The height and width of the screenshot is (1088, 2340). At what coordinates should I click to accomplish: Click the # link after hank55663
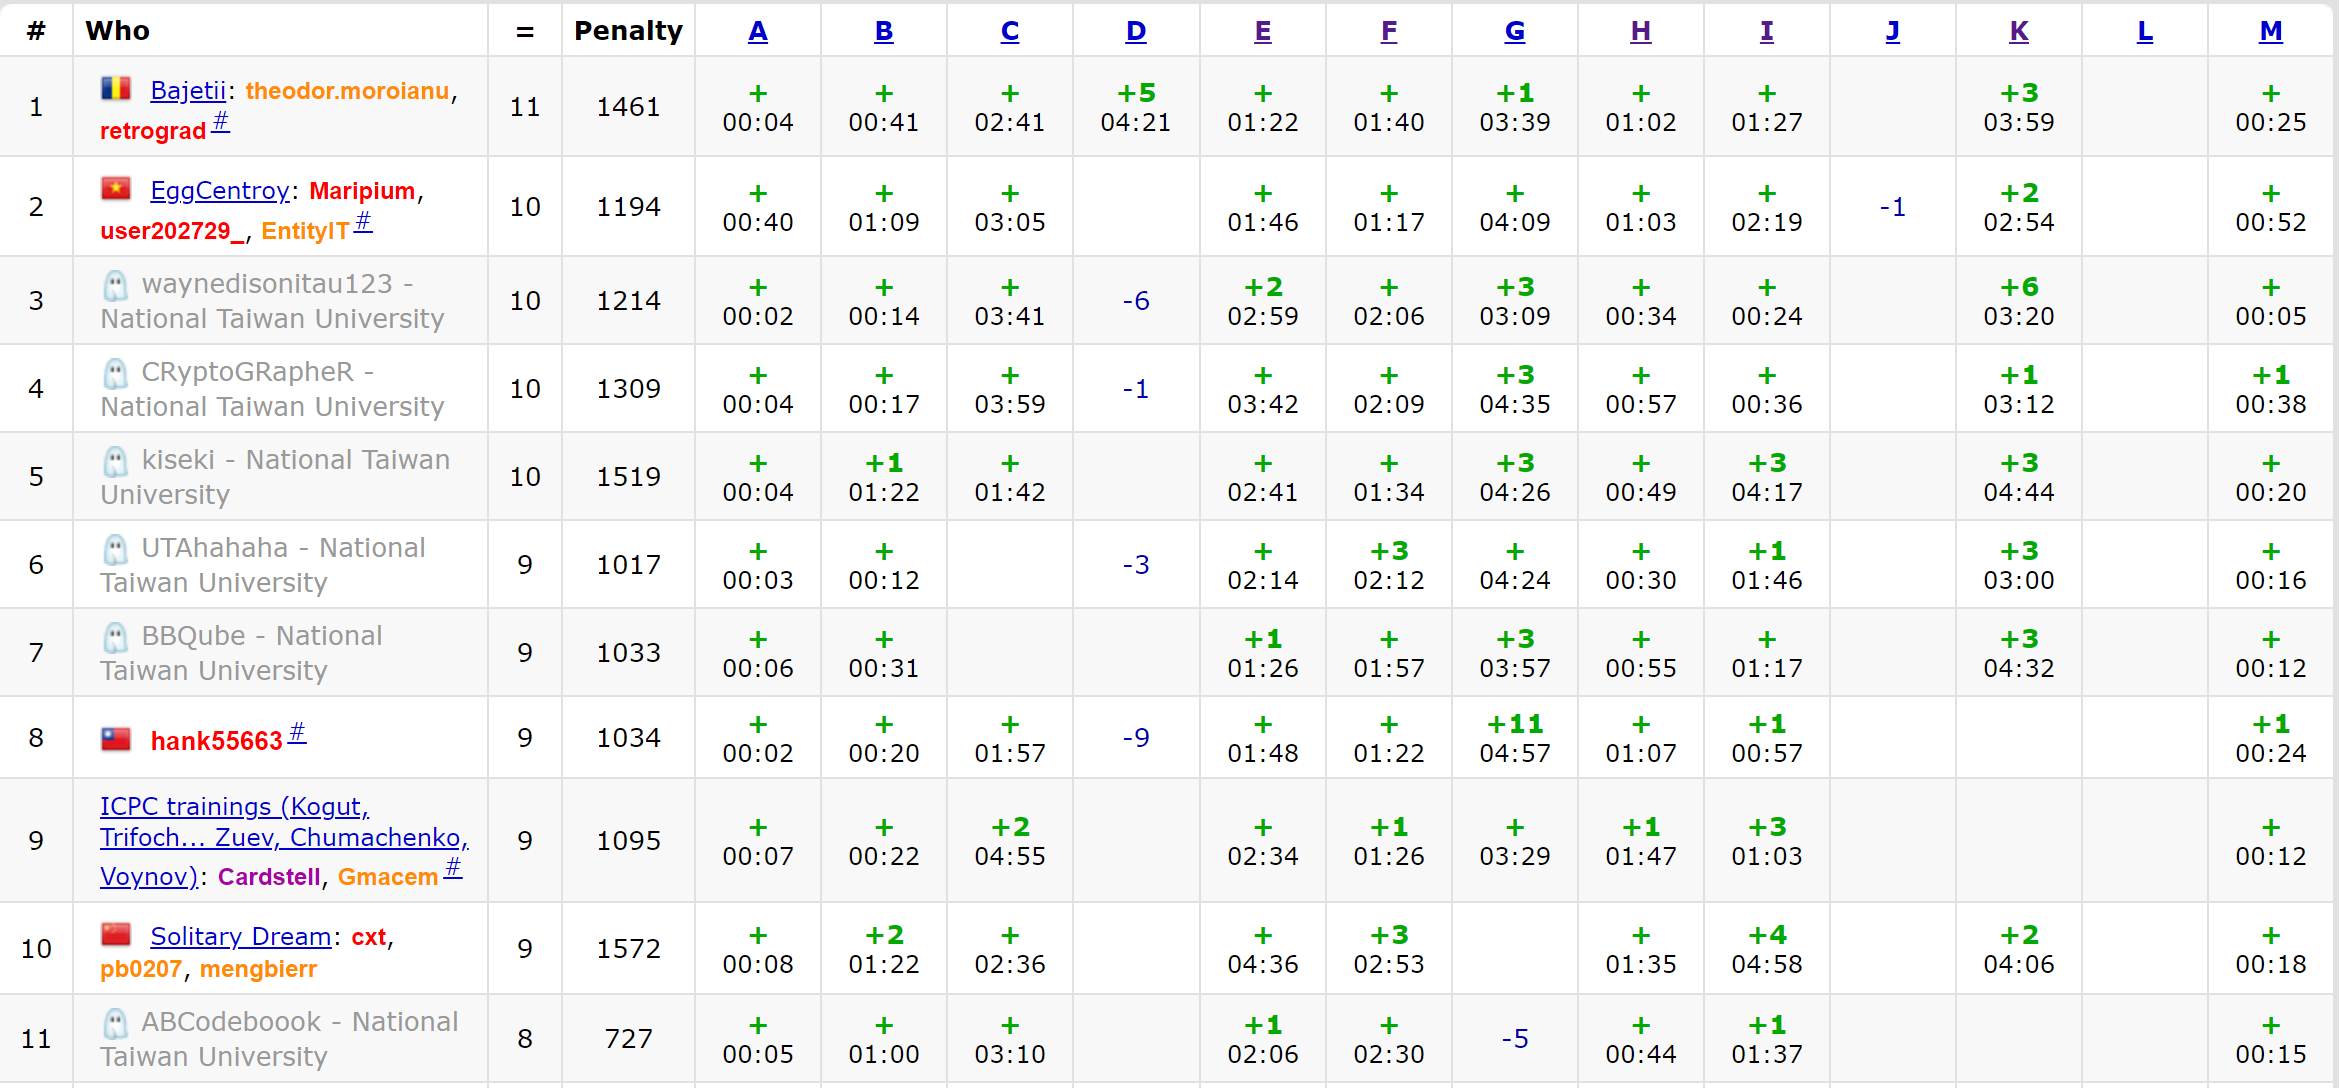click(x=297, y=733)
